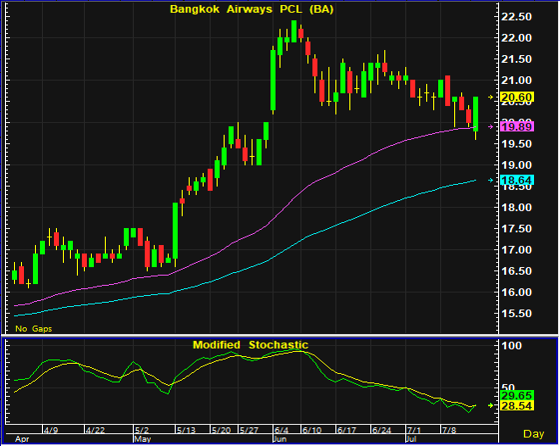
Task: Click the 22.50 price axis label
Action: (516, 17)
